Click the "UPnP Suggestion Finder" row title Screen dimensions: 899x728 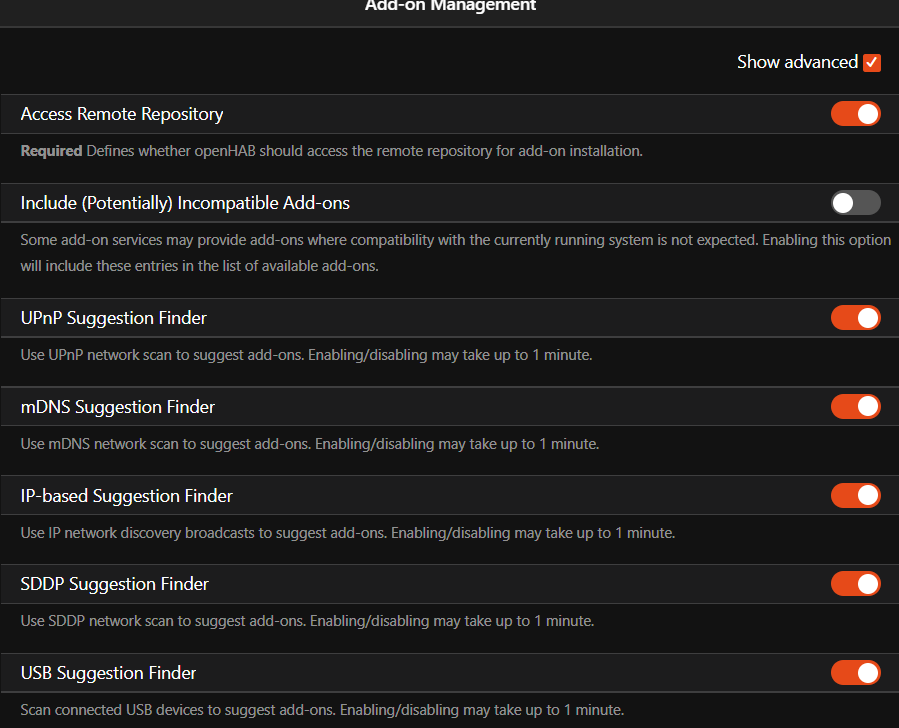[x=114, y=318]
